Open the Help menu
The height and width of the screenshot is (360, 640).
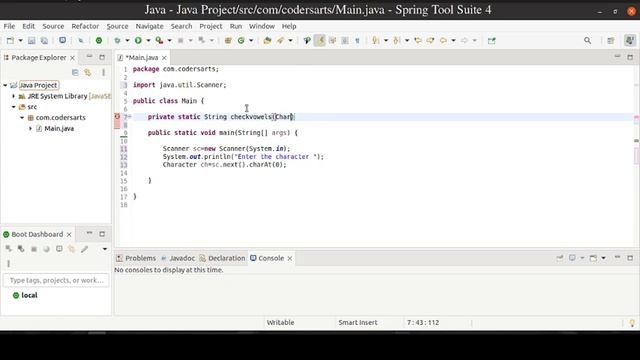coord(289,26)
